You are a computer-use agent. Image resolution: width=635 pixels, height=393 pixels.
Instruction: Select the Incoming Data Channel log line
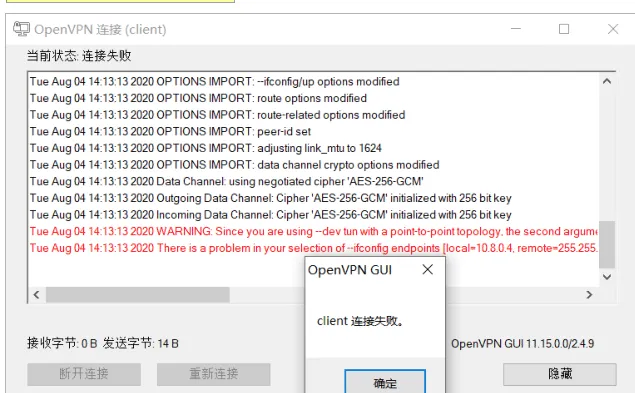point(271,215)
